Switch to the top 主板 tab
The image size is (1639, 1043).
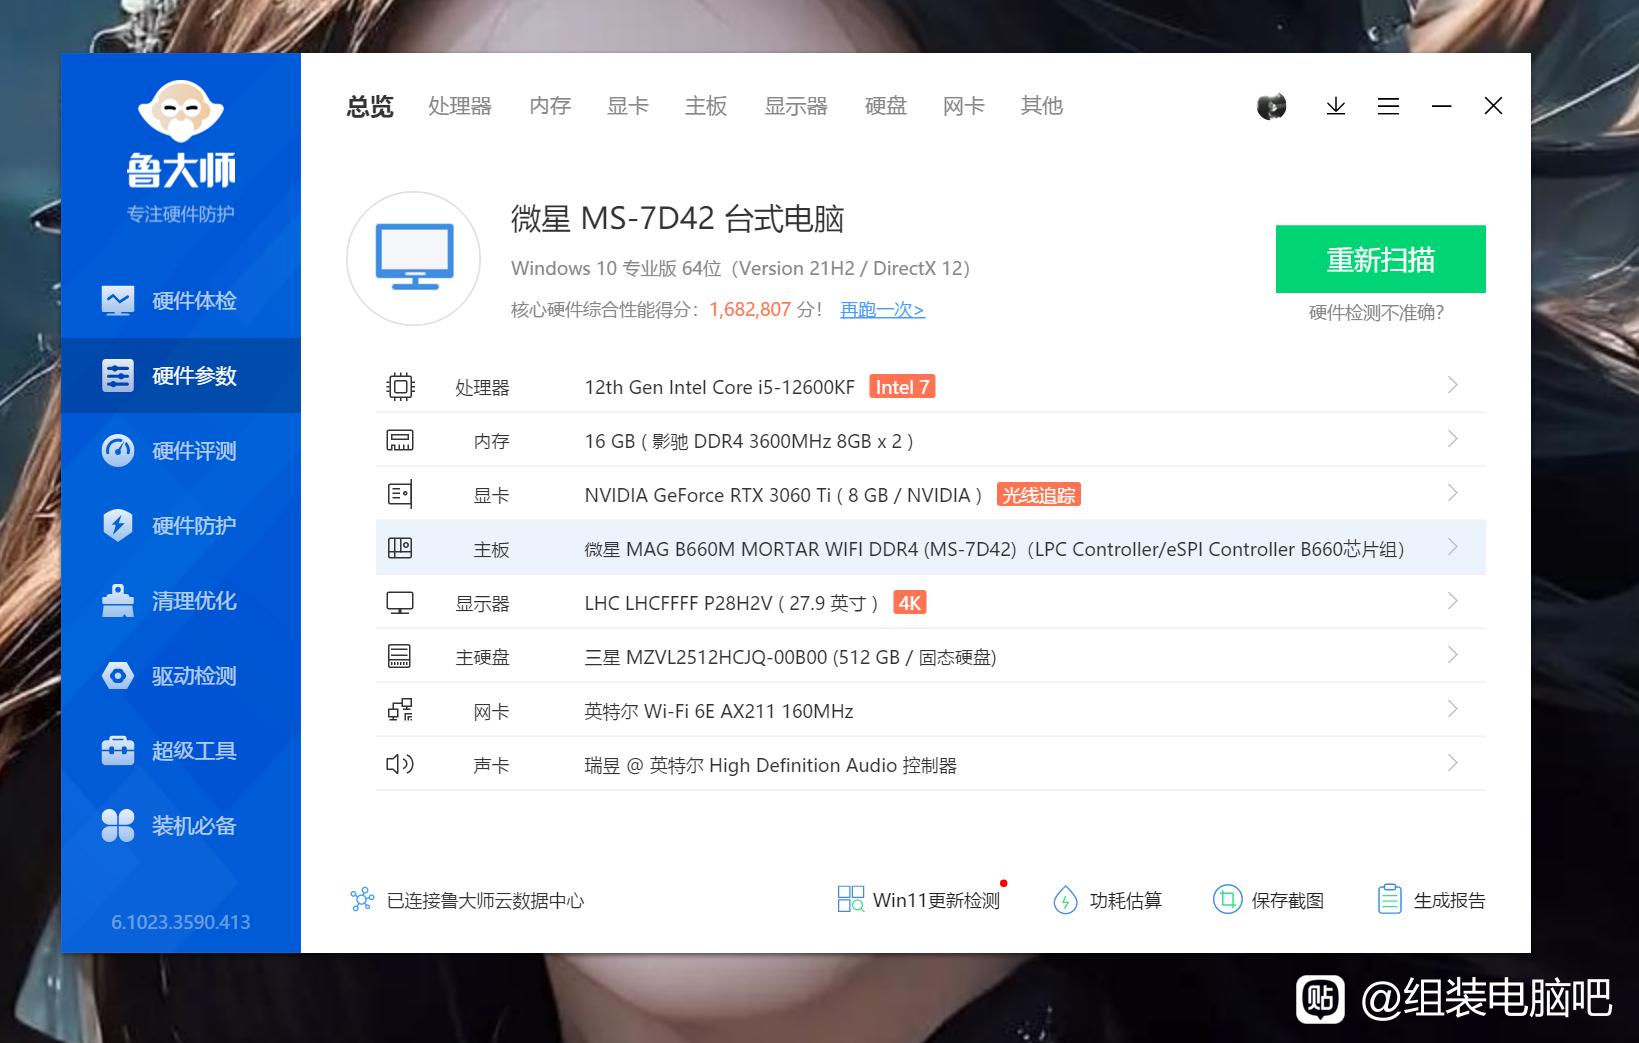[x=706, y=106]
